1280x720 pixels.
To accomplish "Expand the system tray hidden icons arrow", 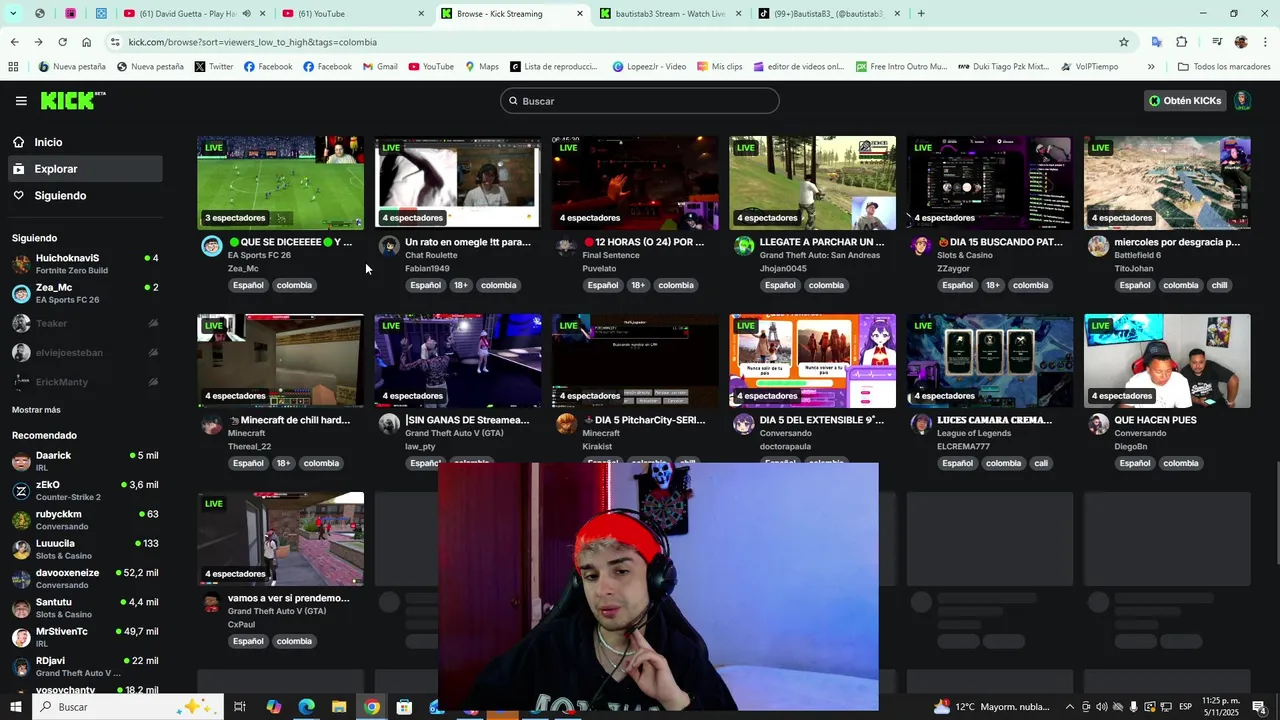I will [x=1069, y=707].
